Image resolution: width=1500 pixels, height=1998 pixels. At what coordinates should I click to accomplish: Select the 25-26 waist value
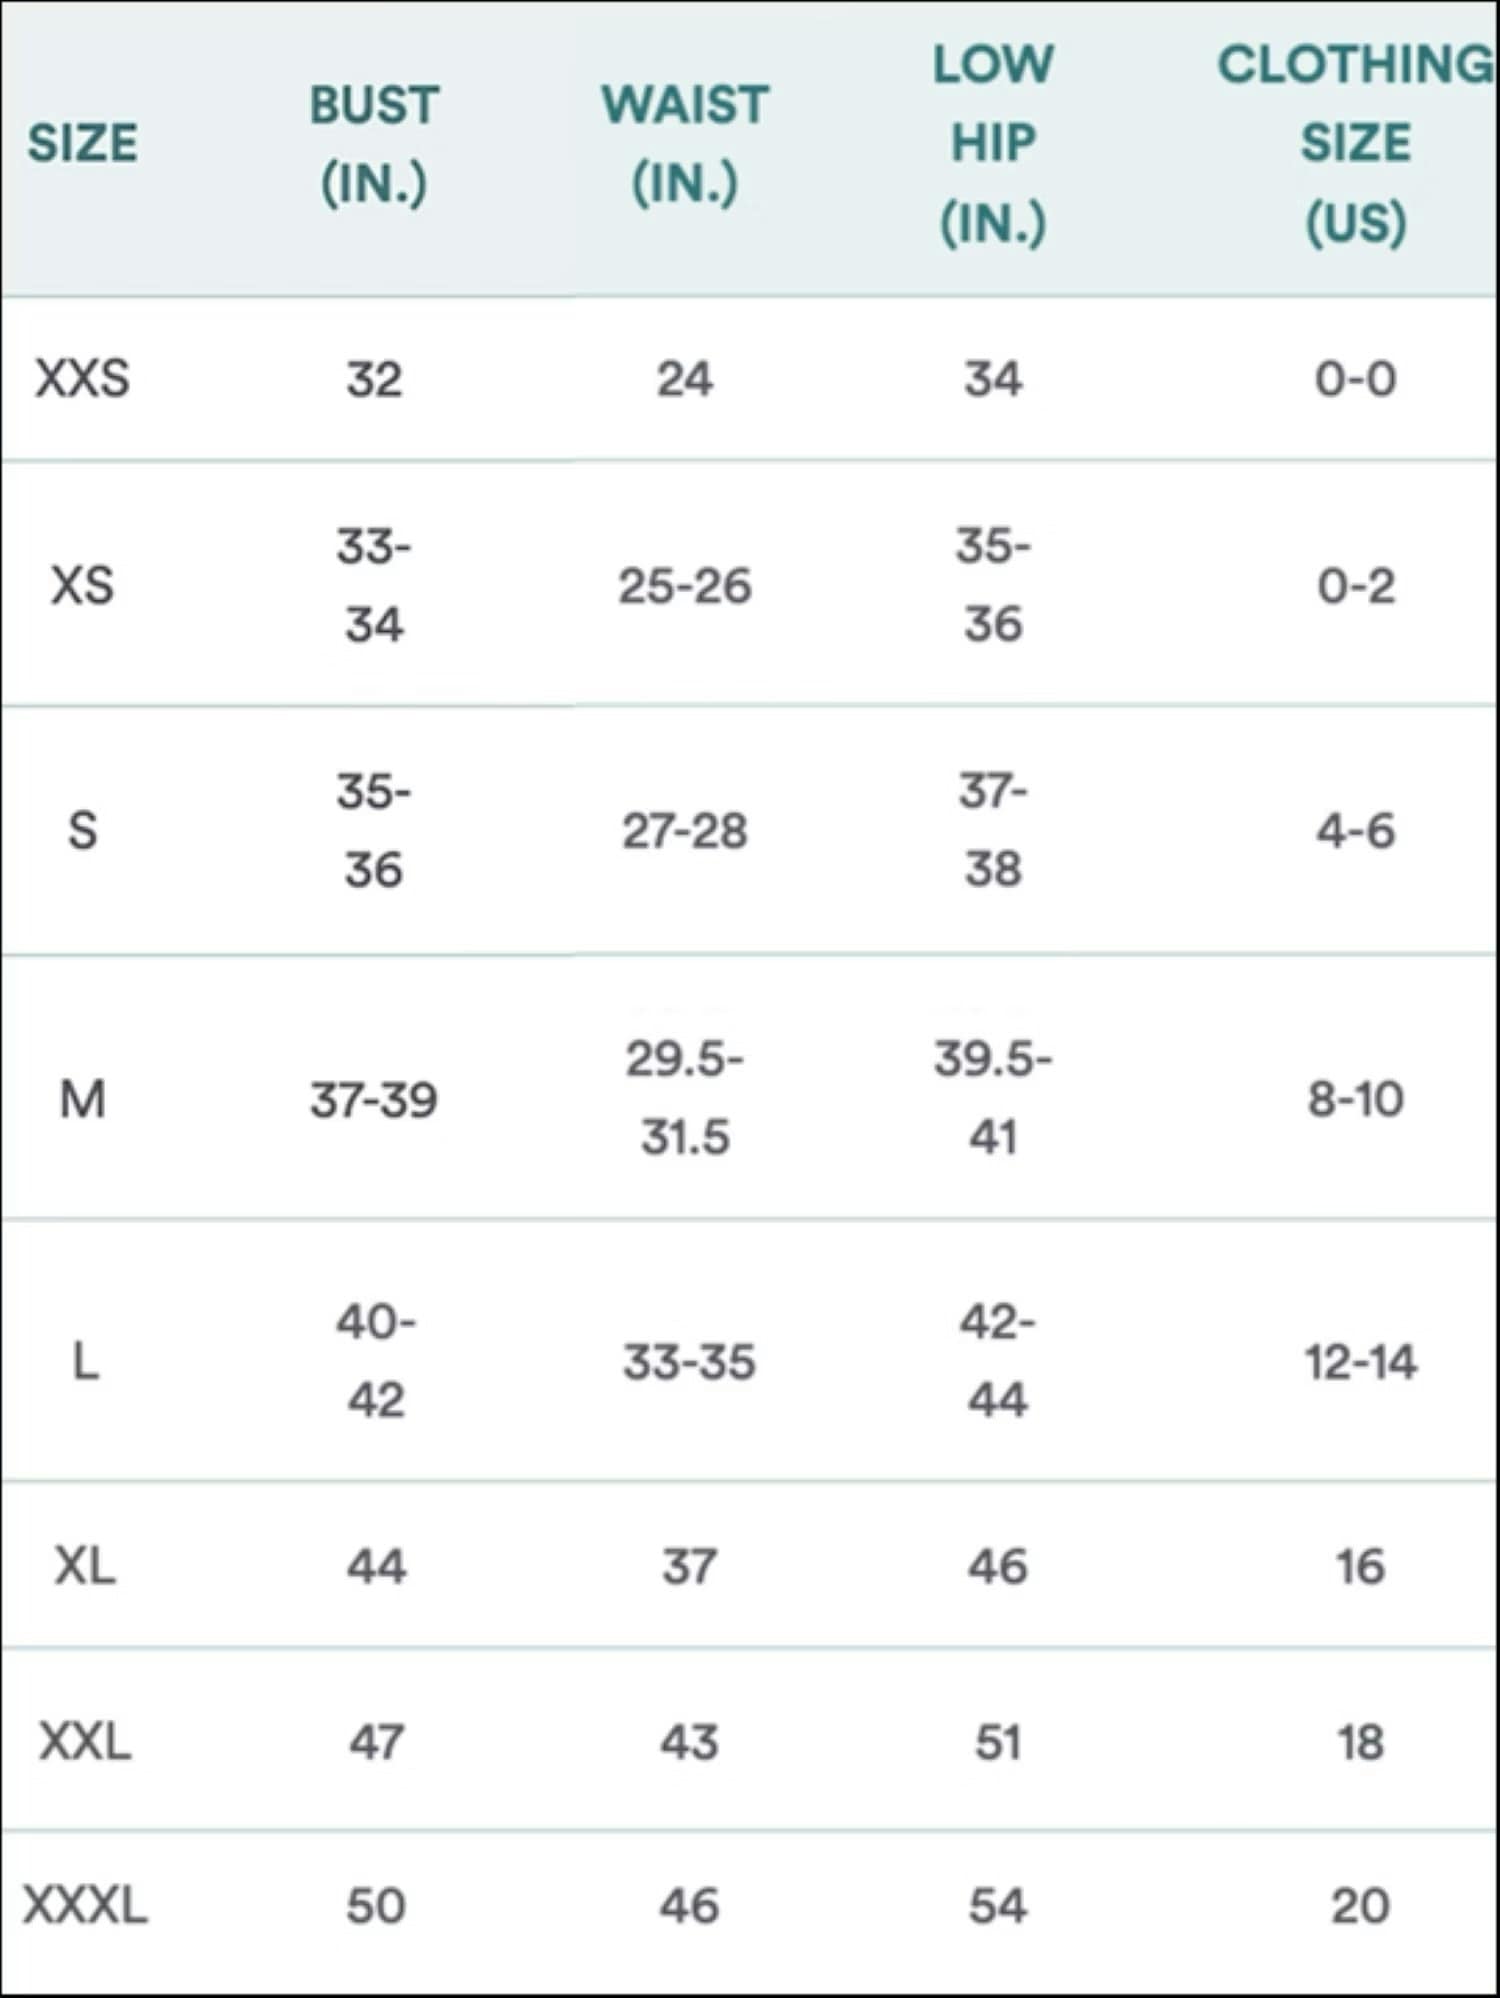click(685, 586)
